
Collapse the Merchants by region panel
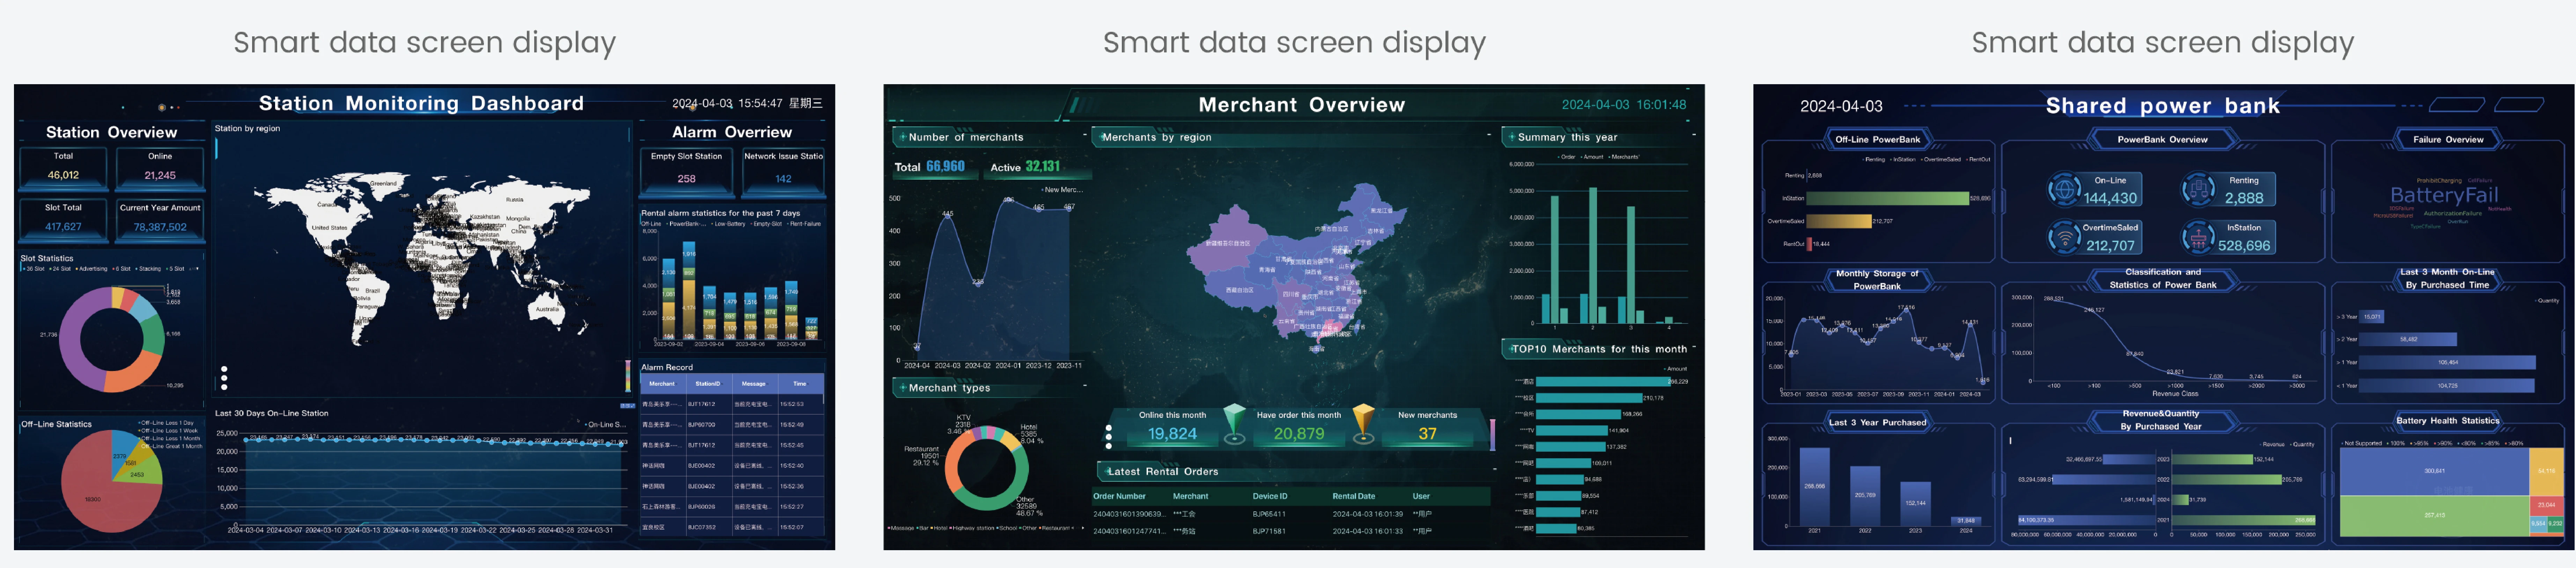tap(1489, 135)
